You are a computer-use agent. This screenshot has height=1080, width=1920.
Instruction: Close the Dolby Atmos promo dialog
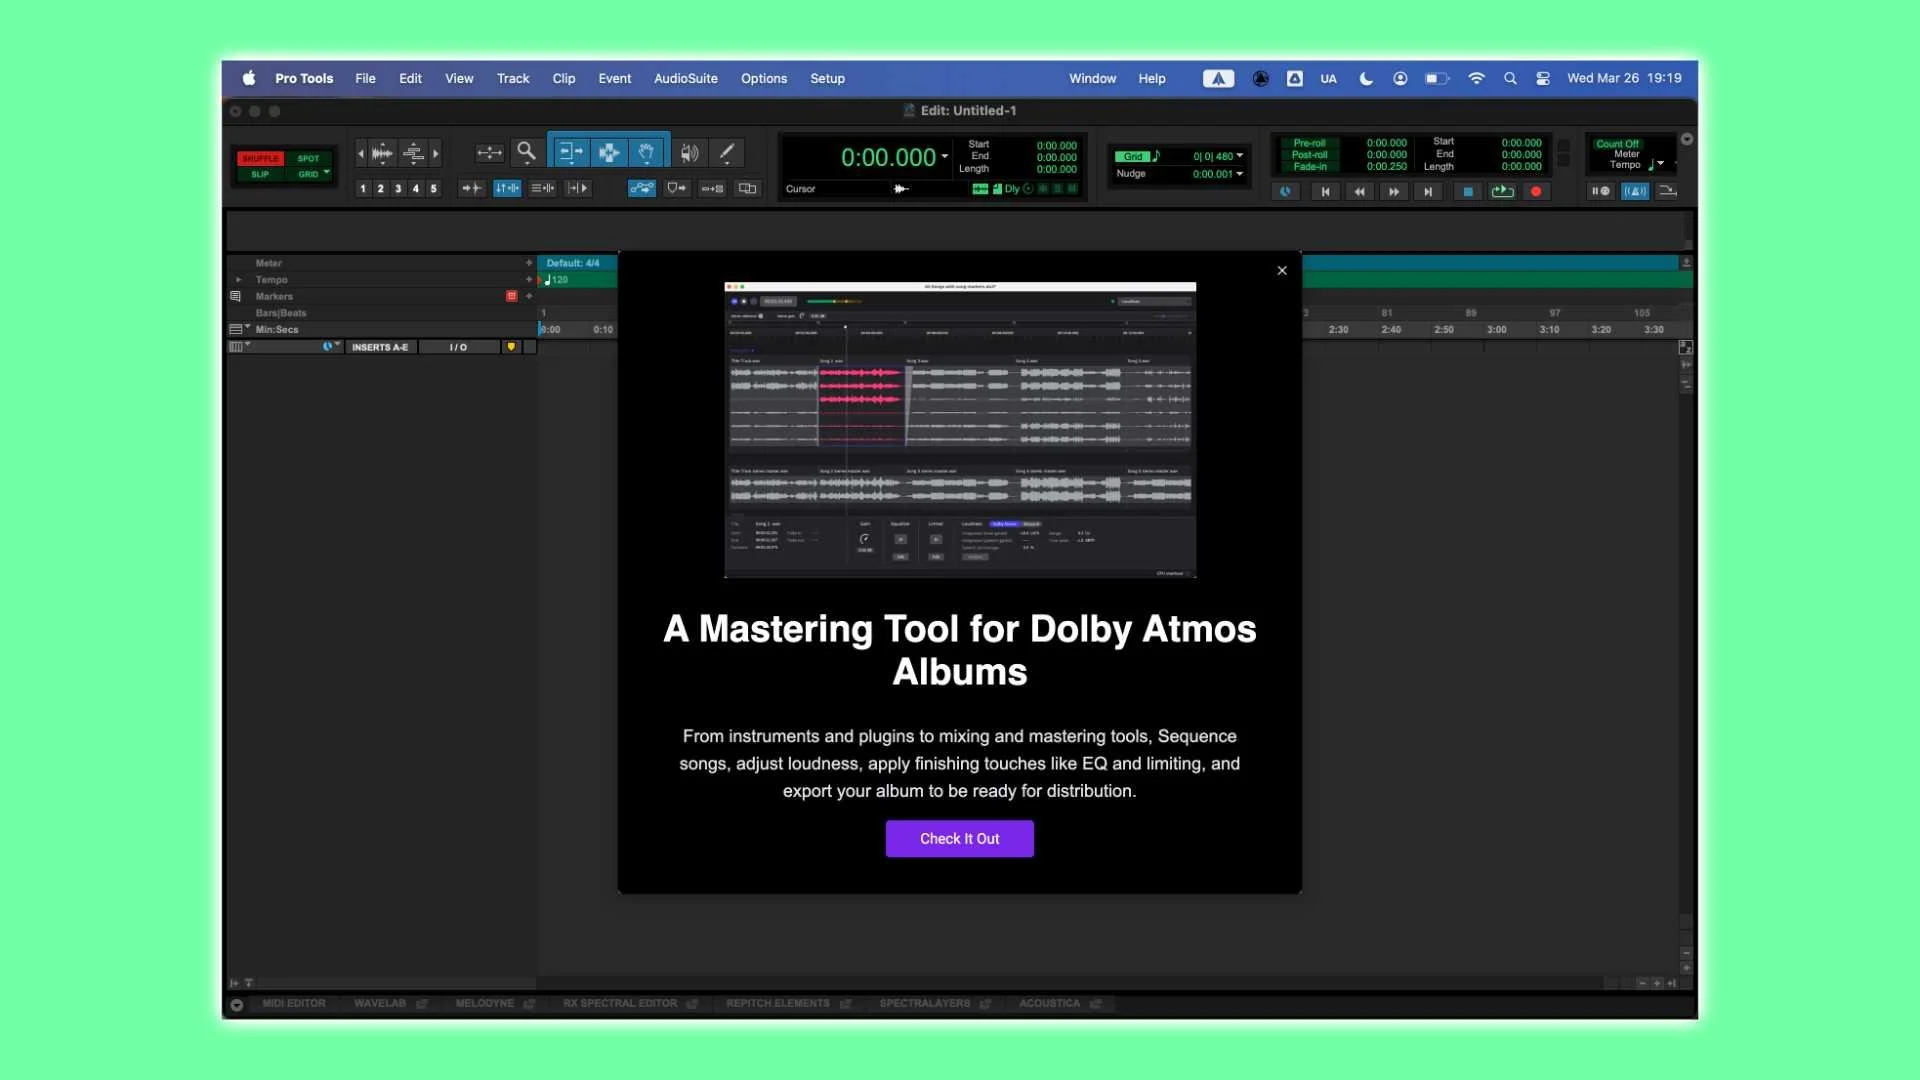[1282, 270]
